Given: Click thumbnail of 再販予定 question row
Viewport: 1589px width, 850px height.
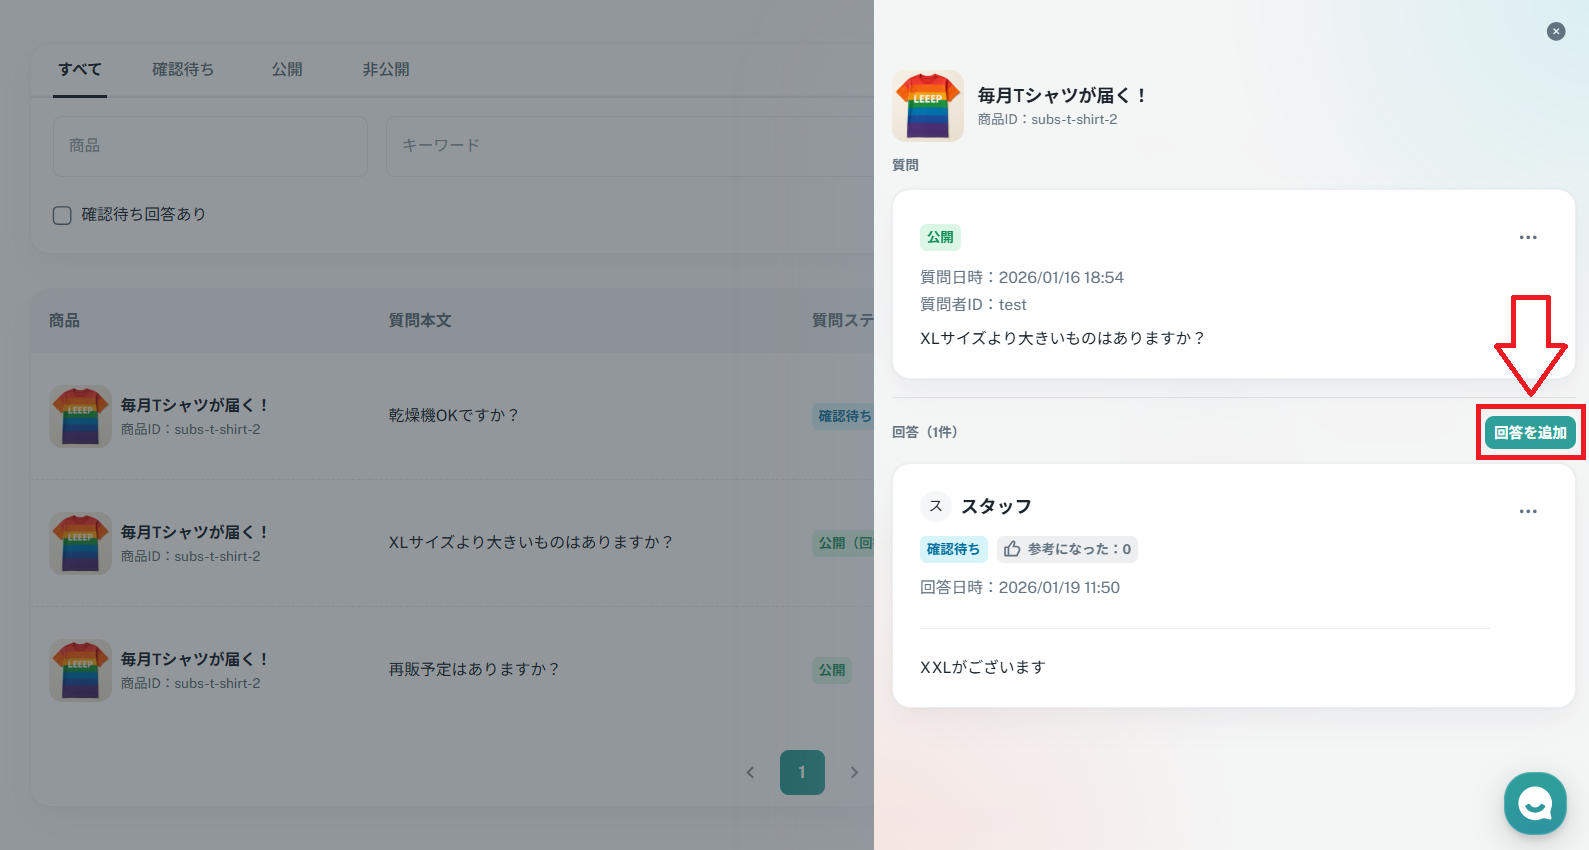Looking at the screenshot, I should [80, 670].
